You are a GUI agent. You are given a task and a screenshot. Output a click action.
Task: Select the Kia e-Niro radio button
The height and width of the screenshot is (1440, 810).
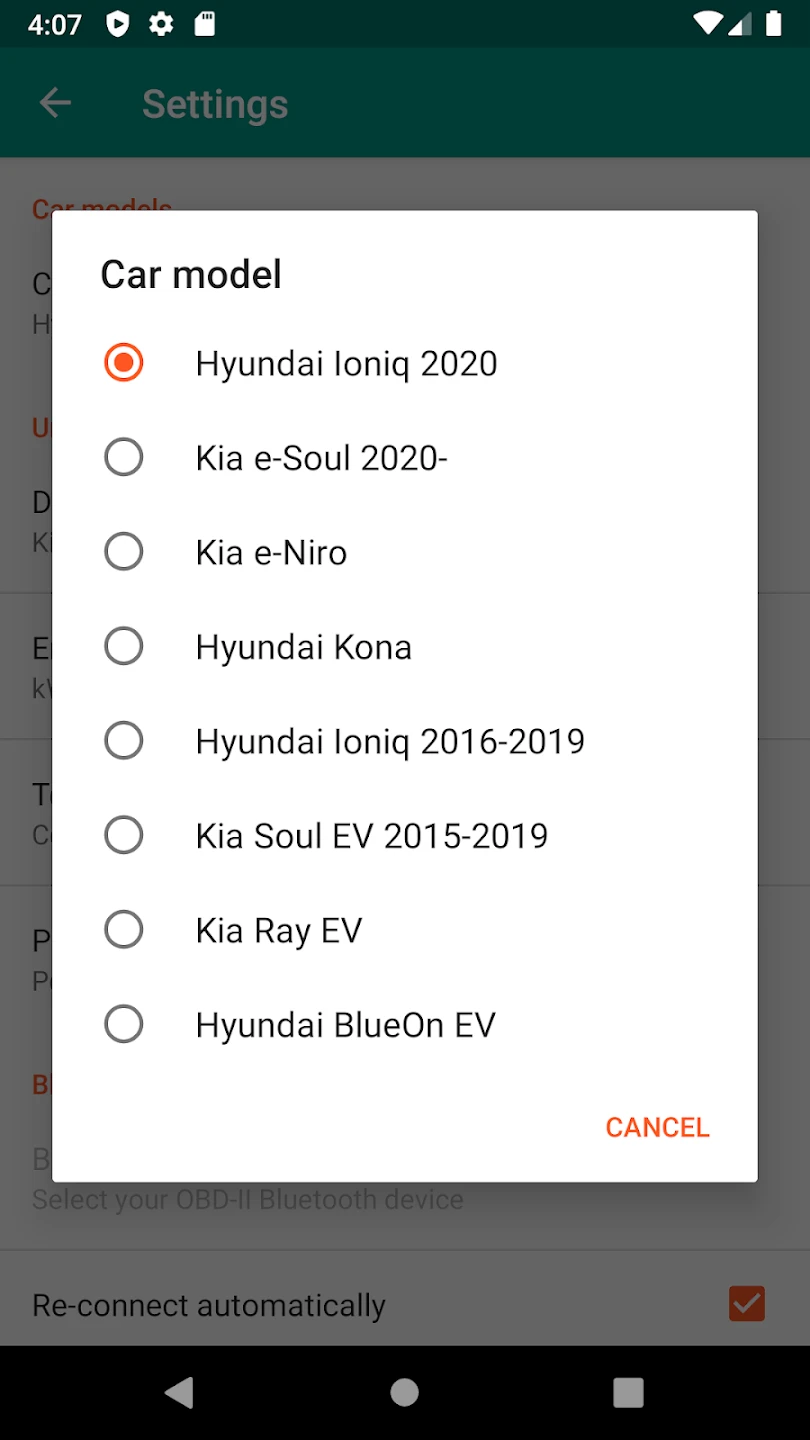tap(124, 552)
